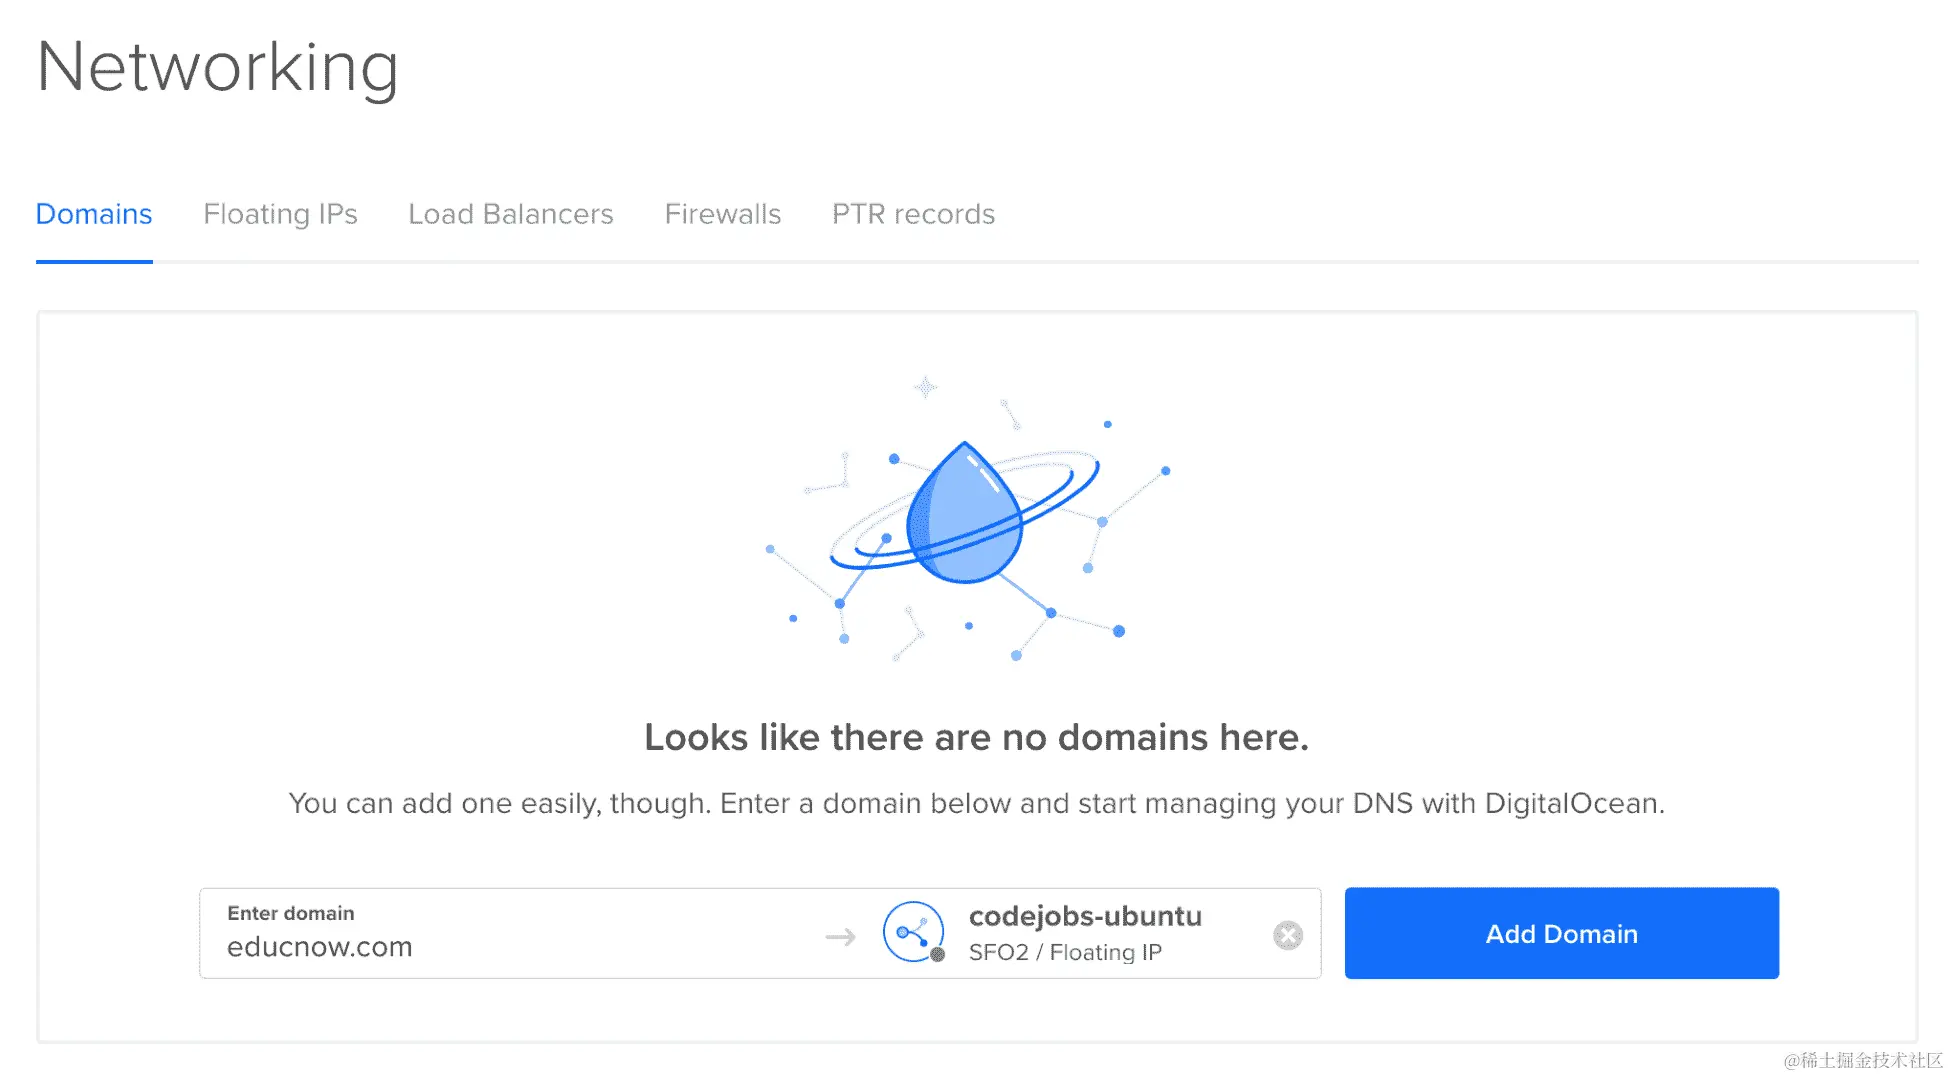
Task: Click the watermark text at bottom right
Action: point(1863,1060)
